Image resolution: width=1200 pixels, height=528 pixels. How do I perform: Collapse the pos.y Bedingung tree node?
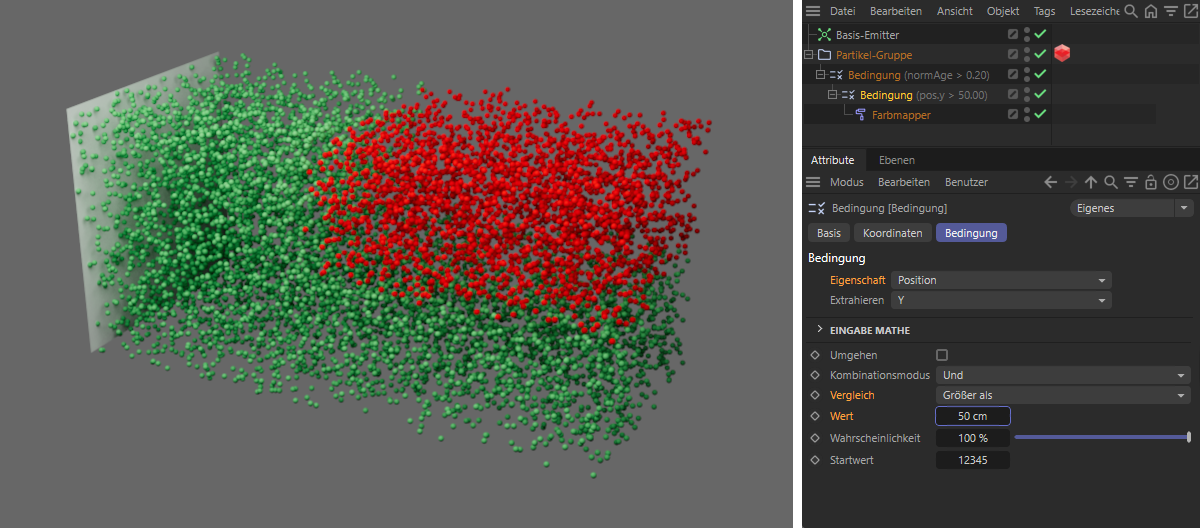833,95
